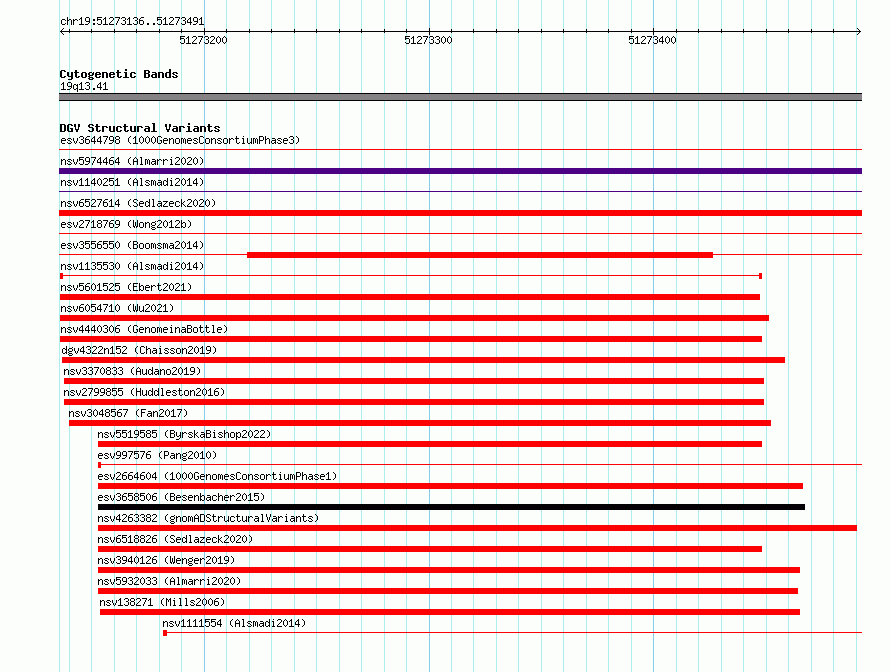Open variant nsv1135530 (Alsmadi2014)

click(x=132, y=266)
